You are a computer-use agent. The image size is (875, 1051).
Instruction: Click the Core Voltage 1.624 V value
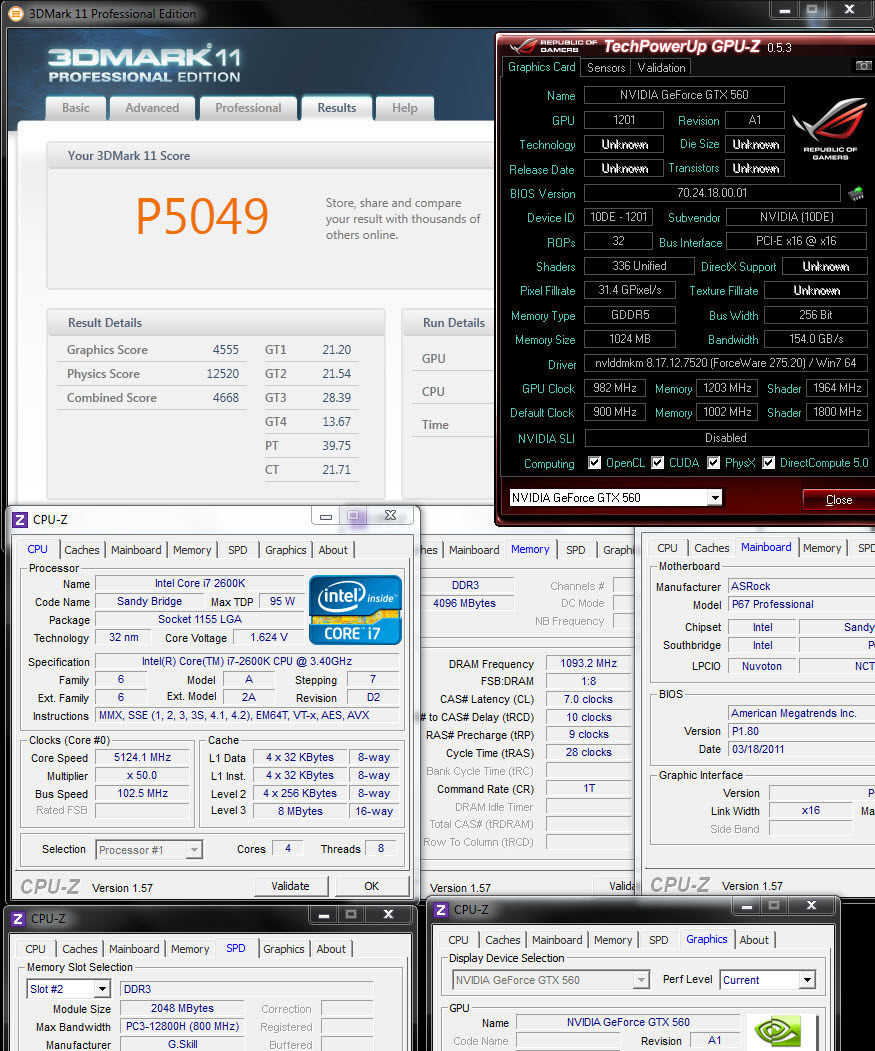coord(269,637)
